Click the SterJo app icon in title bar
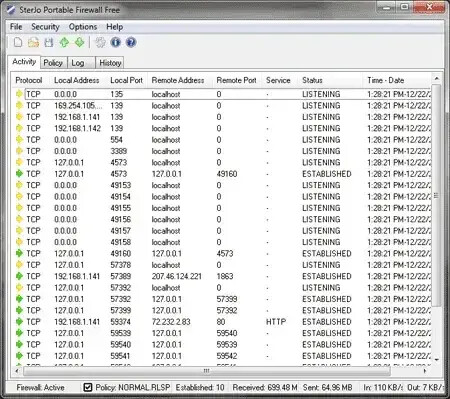 coord(11,10)
